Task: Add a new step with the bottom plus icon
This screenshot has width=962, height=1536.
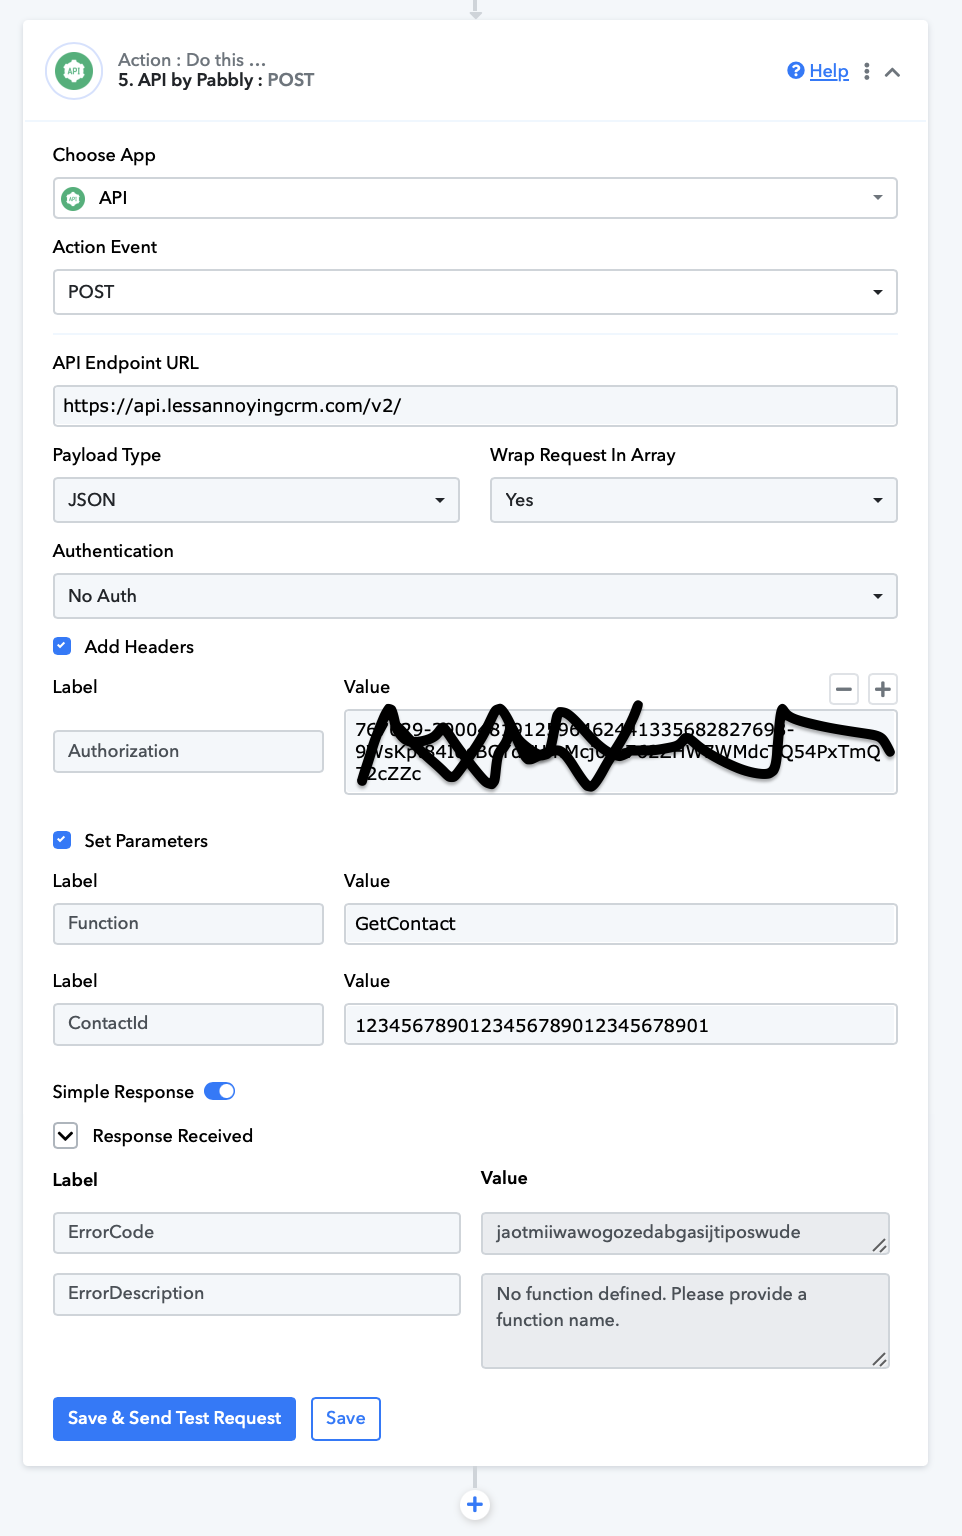Action: pos(475,1504)
